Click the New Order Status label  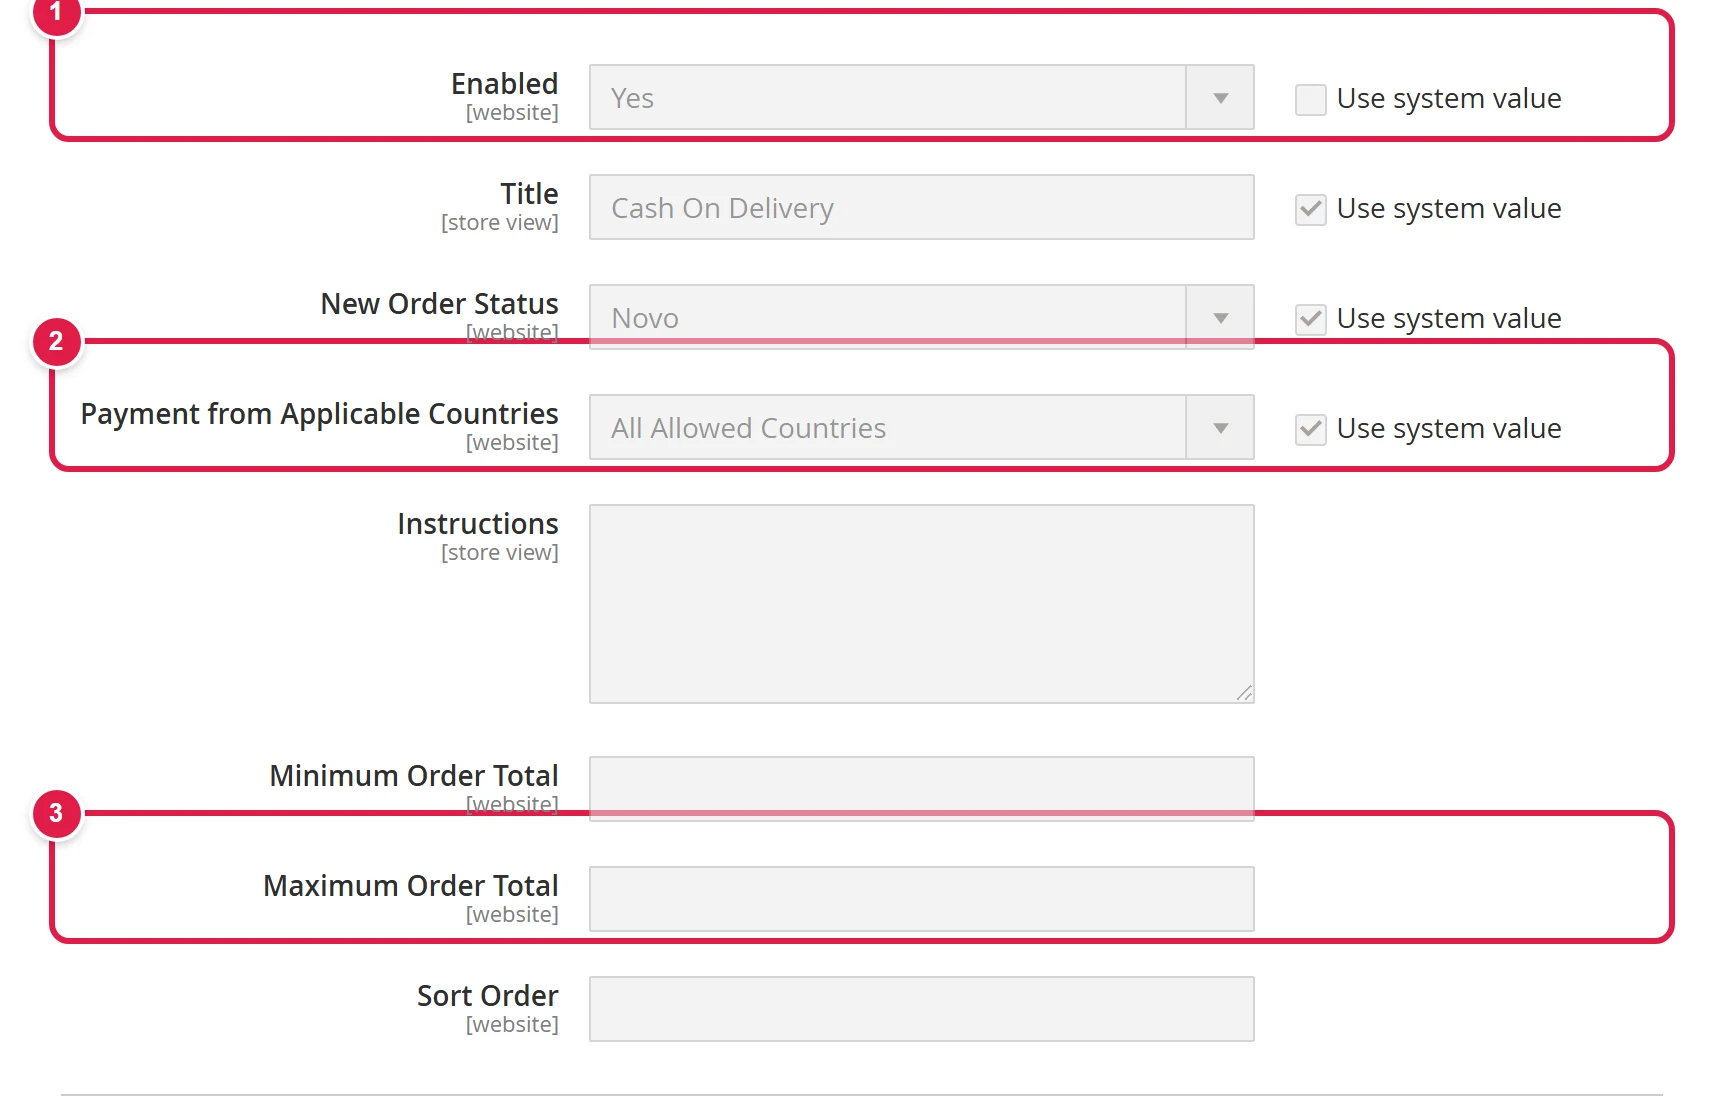pyautogui.click(x=439, y=304)
